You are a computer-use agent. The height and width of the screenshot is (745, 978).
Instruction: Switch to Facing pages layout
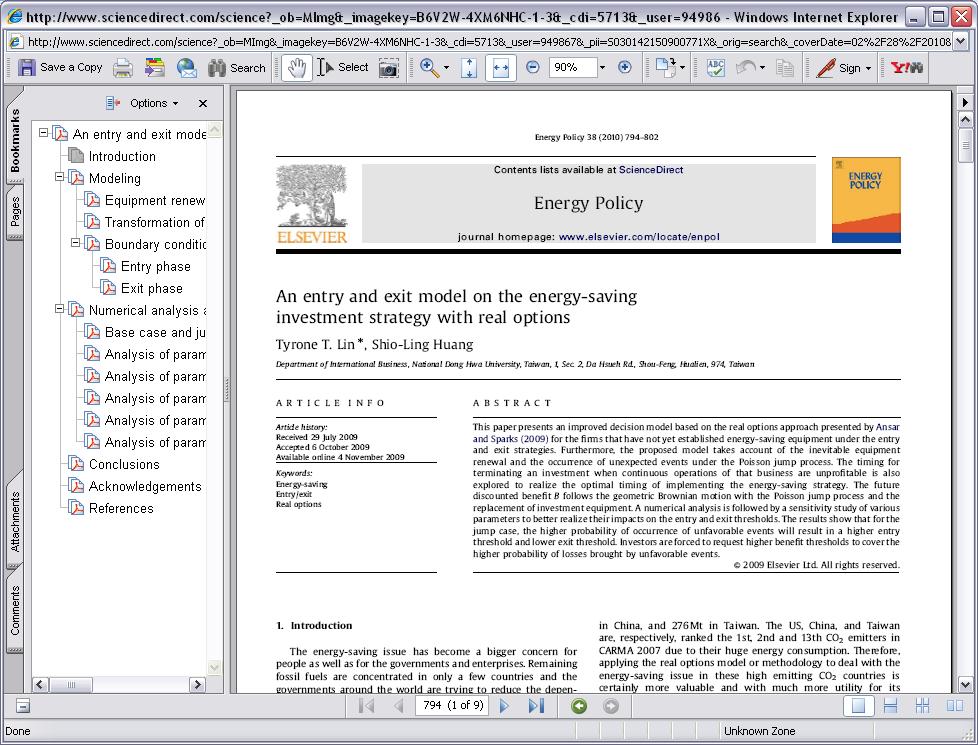954,706
